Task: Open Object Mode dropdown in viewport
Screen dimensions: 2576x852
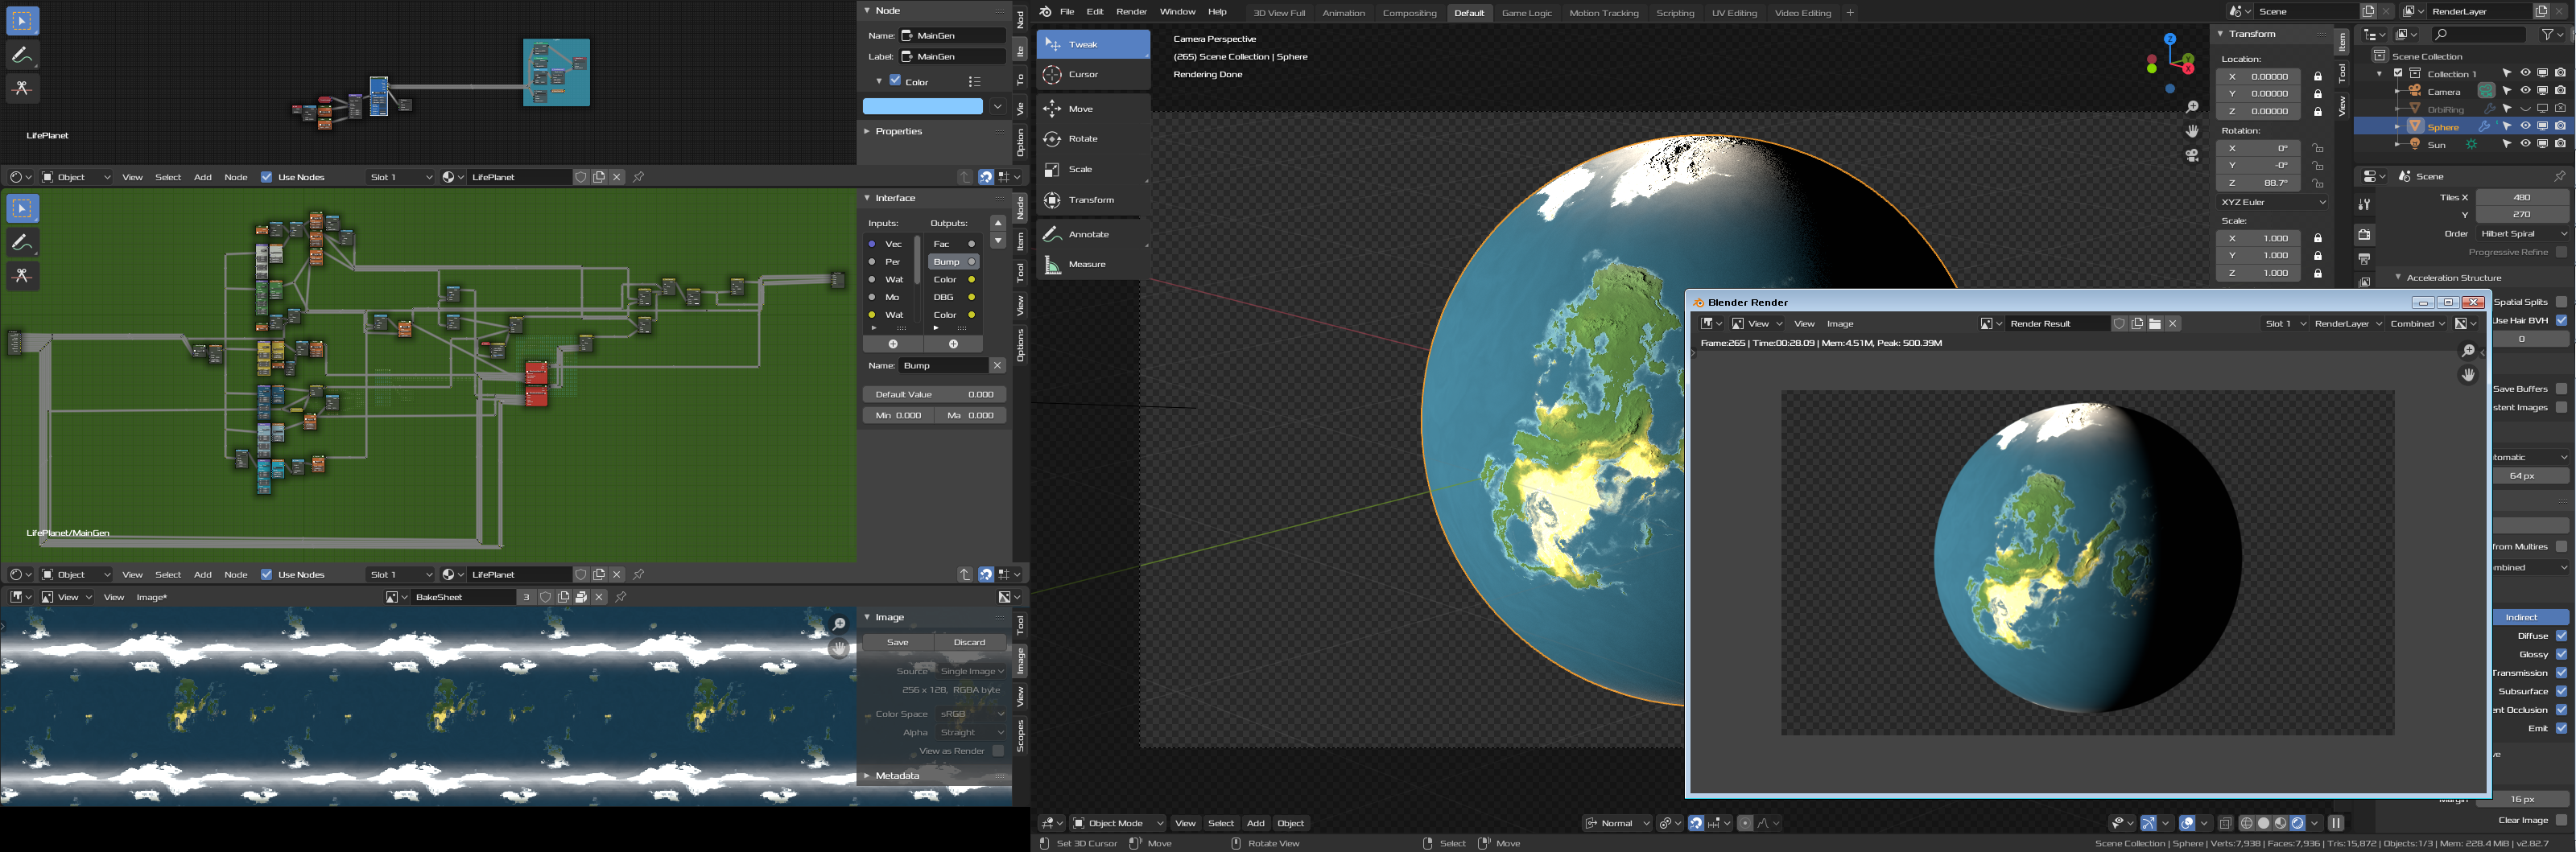Action: [x=1118, y=823]
